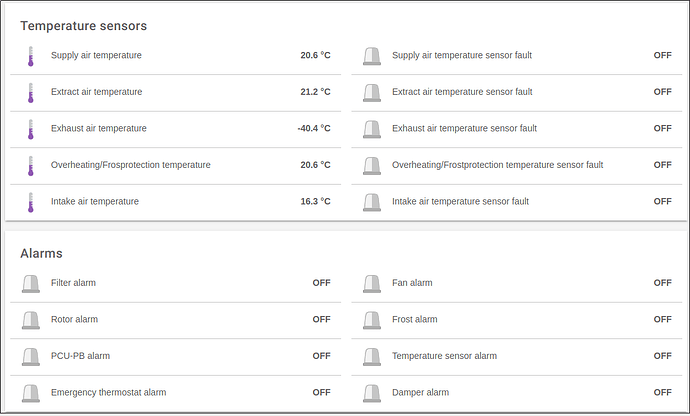Click the 21.2 °C extract temperature value
Viewport: 690px width, 416px height.
315,93
